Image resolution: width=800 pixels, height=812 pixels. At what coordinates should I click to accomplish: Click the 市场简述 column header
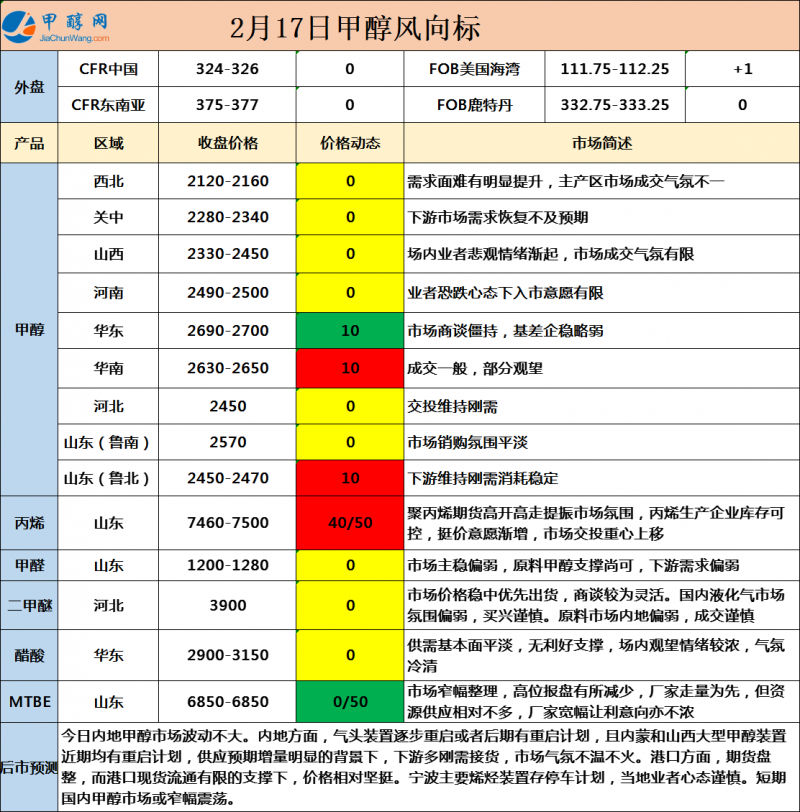tap(602, 143)
